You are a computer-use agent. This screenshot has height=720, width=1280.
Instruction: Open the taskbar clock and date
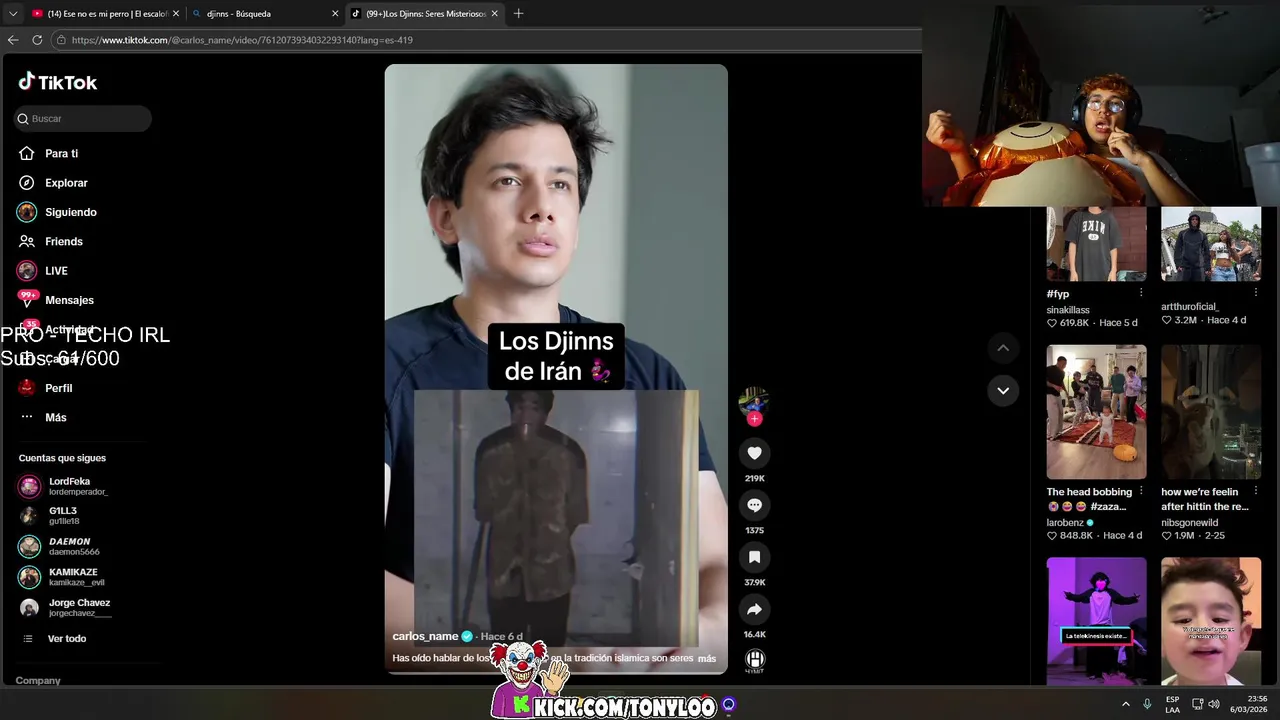[x=1249, y=704]
